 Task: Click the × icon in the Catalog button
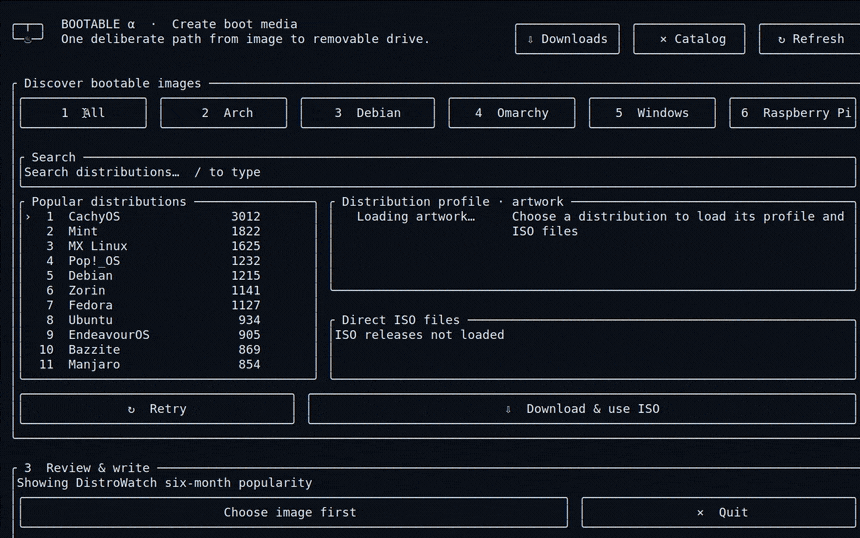[x=663, y=39]
